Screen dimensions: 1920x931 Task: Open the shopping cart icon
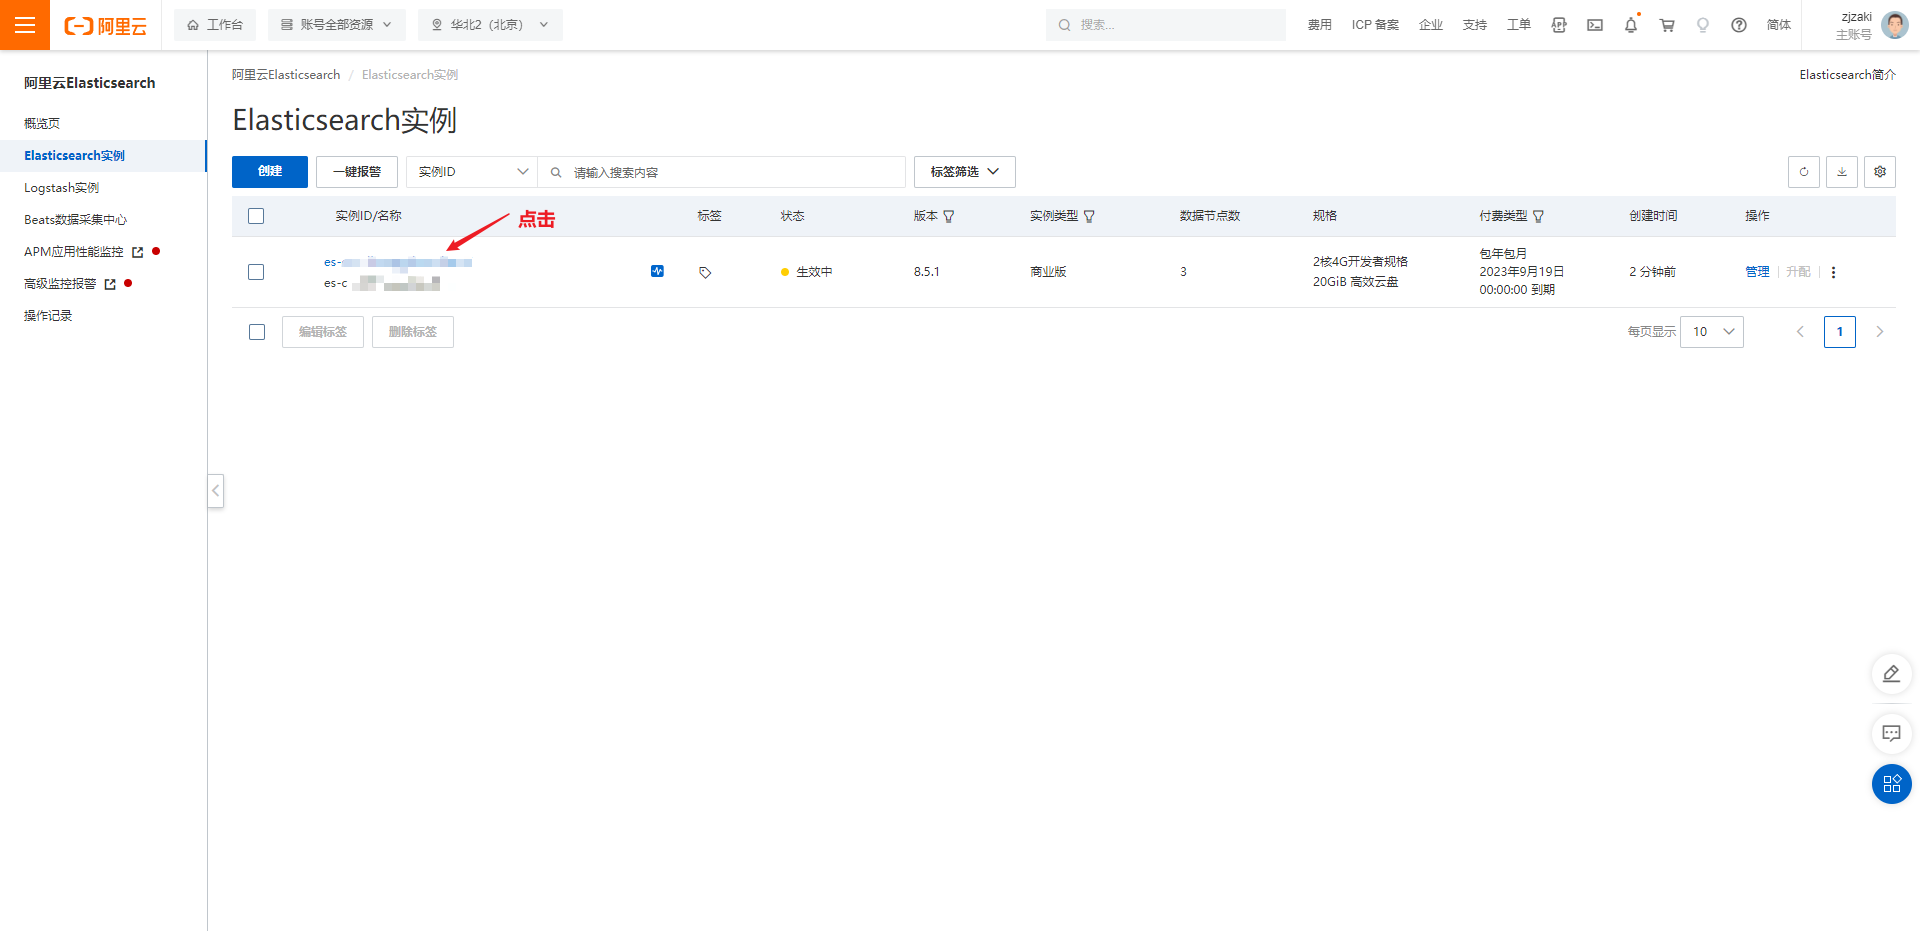1667,25
